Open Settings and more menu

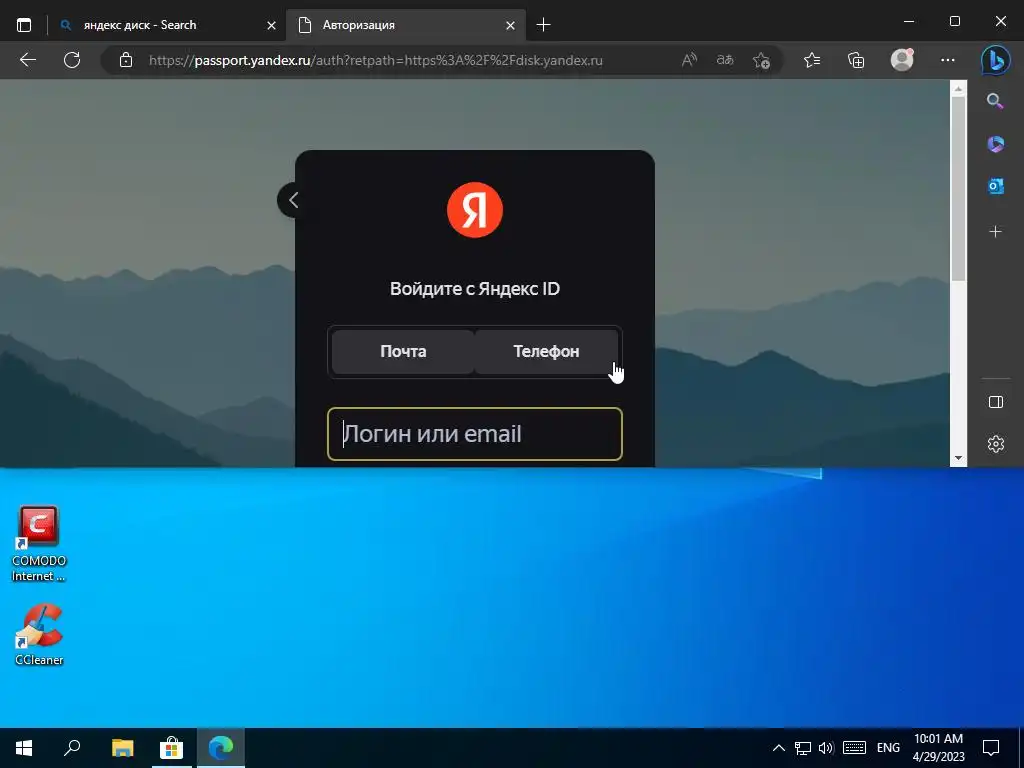(x=948, y=60)
